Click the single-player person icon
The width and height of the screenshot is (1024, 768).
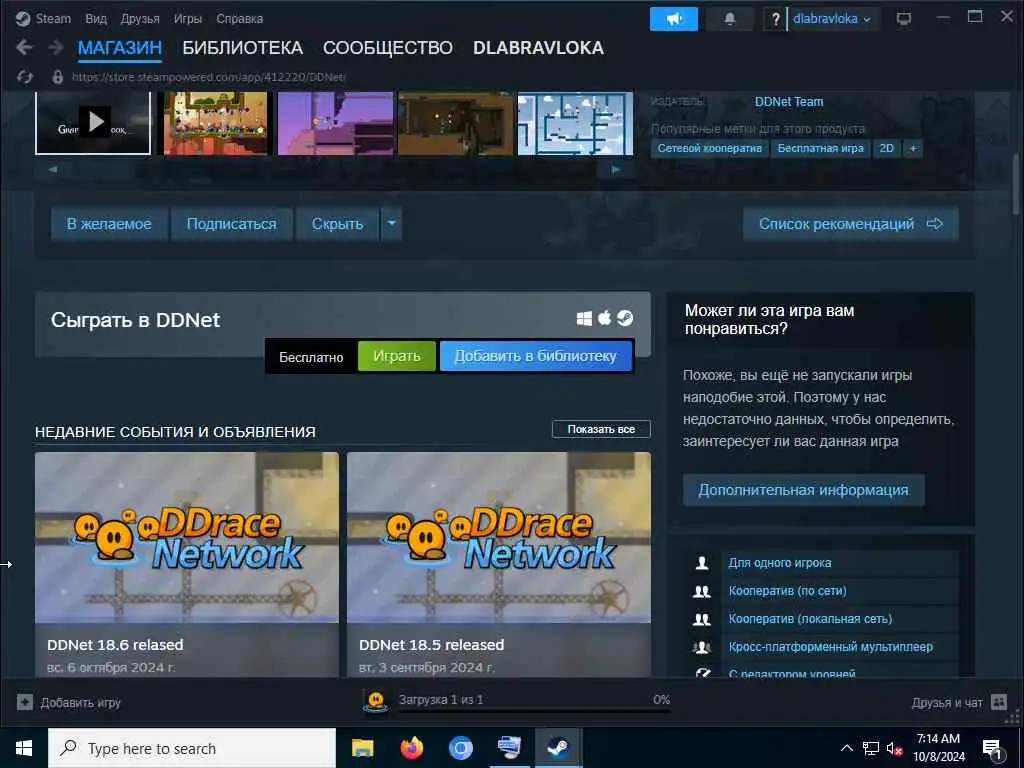702,562
